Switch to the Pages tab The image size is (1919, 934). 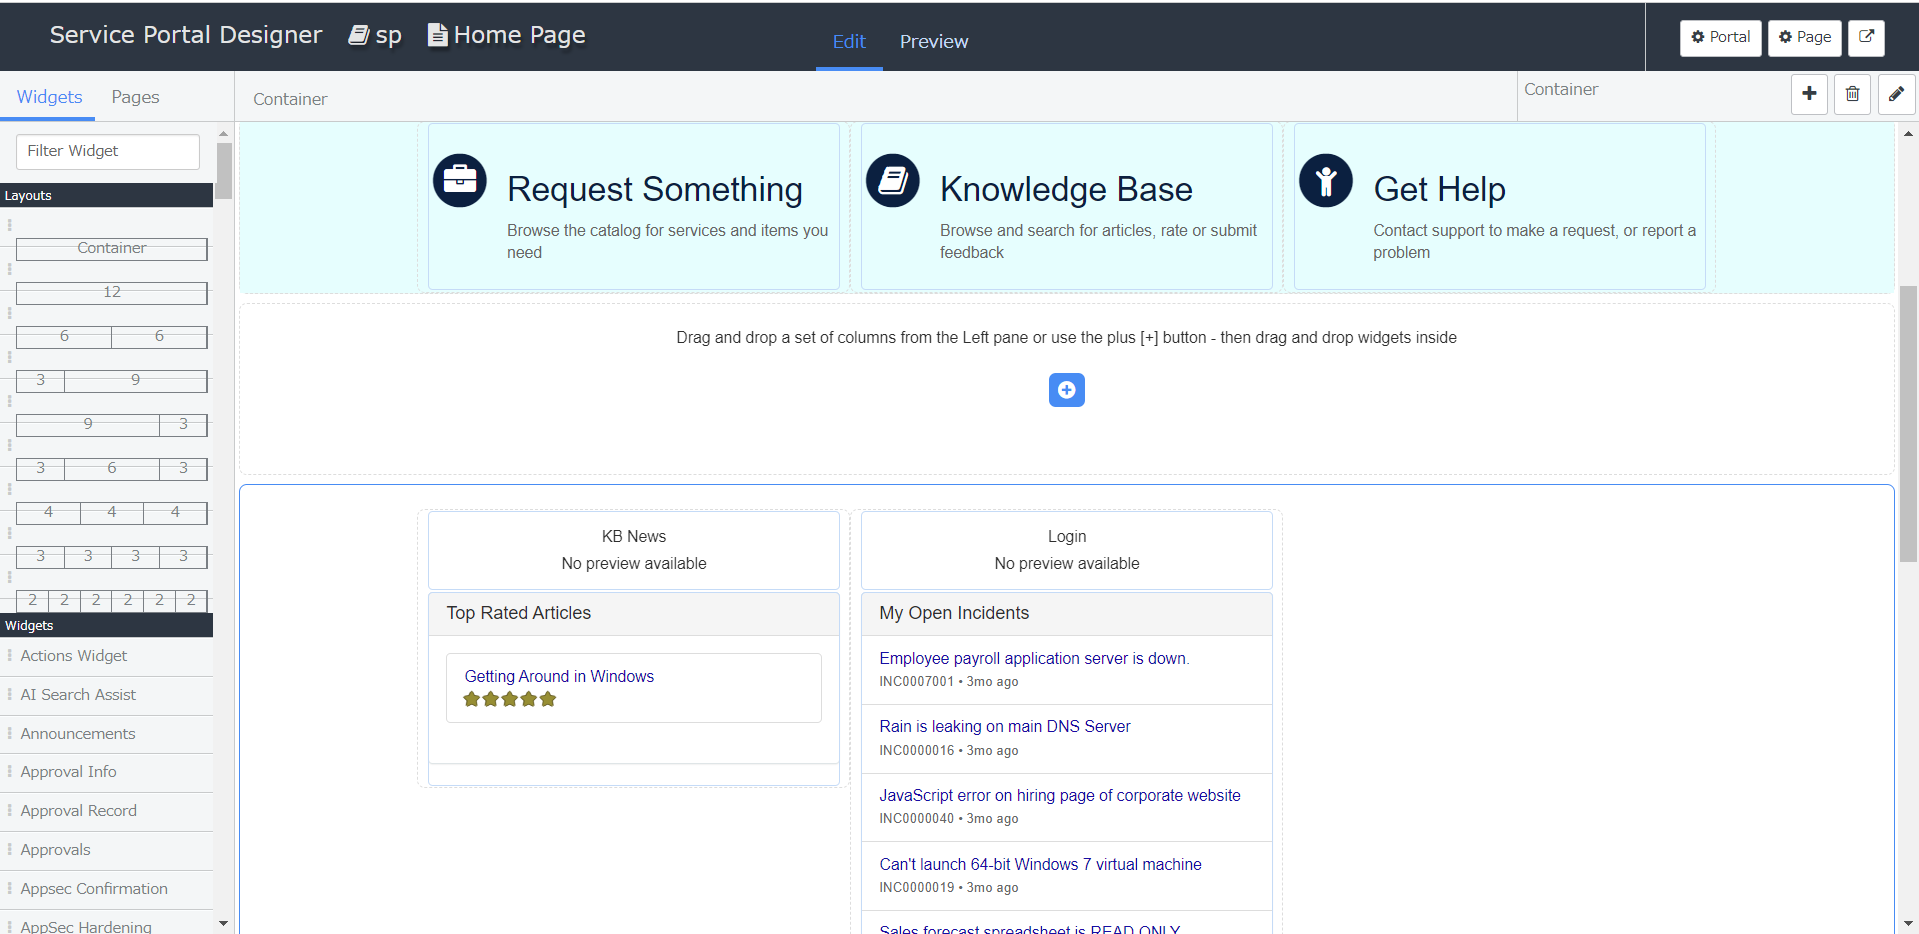(135, 96)
